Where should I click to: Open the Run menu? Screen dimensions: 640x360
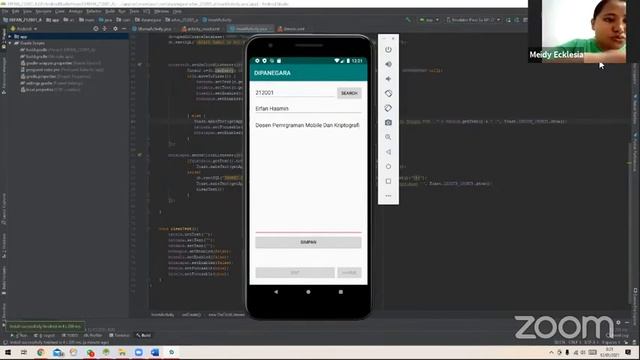122,11
